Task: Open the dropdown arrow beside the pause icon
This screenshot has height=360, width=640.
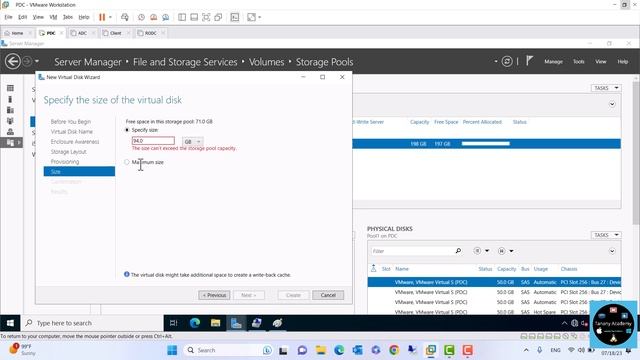Action: [x=110, y=17]
